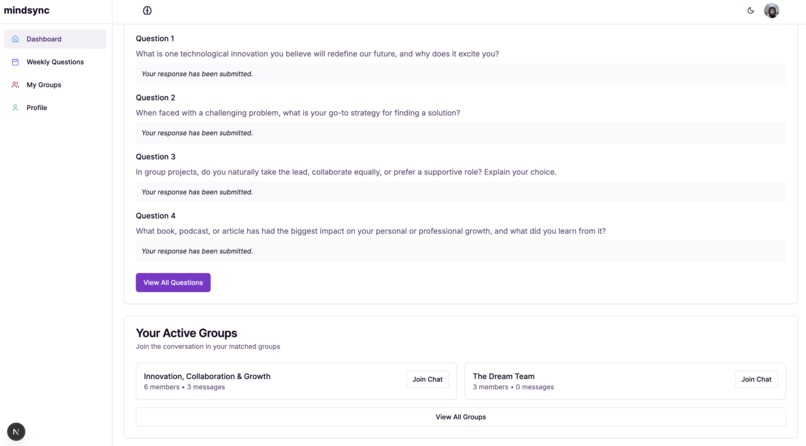Click the Profile person icon
The image size is (806, 446).
coord(15,108)
